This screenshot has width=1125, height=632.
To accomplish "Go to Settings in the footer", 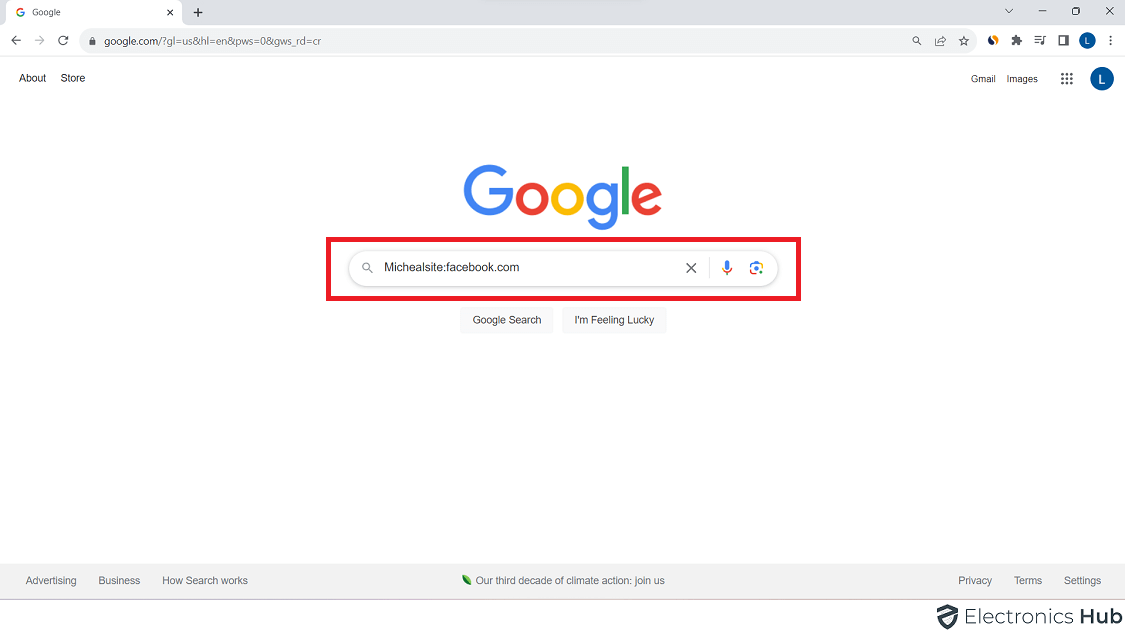I will [x=1082, y=580].
